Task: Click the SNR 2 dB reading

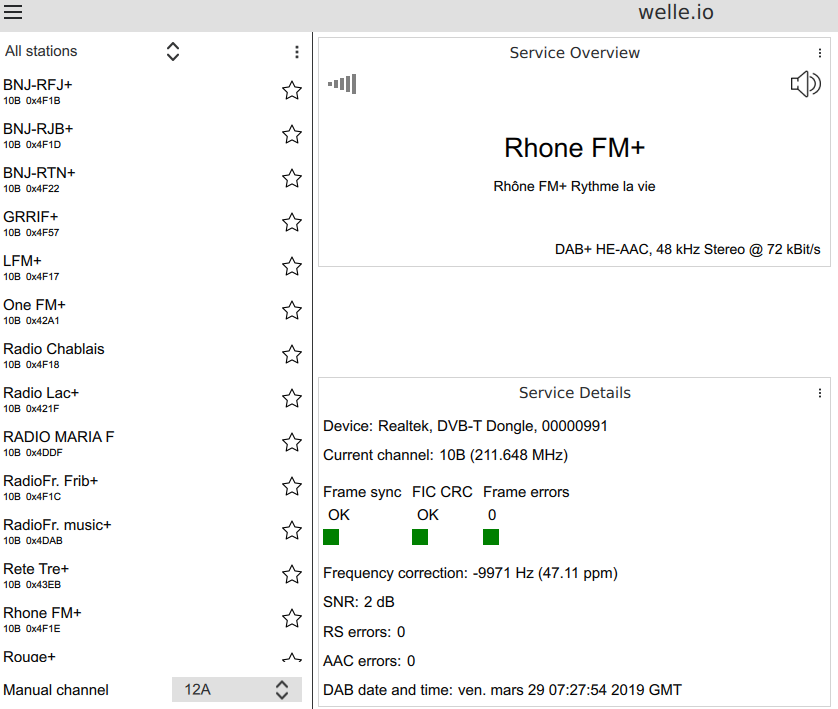Action: [359, 602]
